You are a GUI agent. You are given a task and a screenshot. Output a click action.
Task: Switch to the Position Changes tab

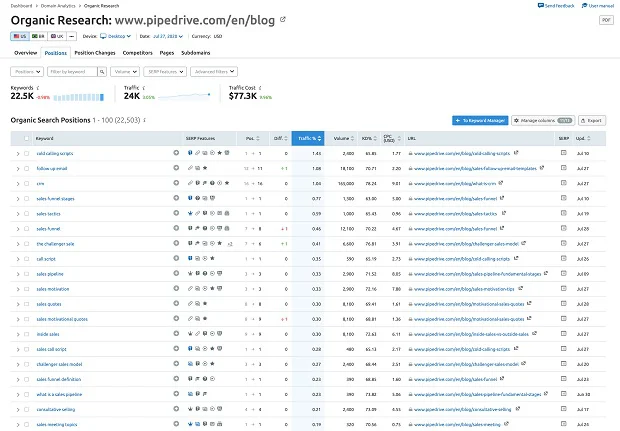click(x=95, y=51)
